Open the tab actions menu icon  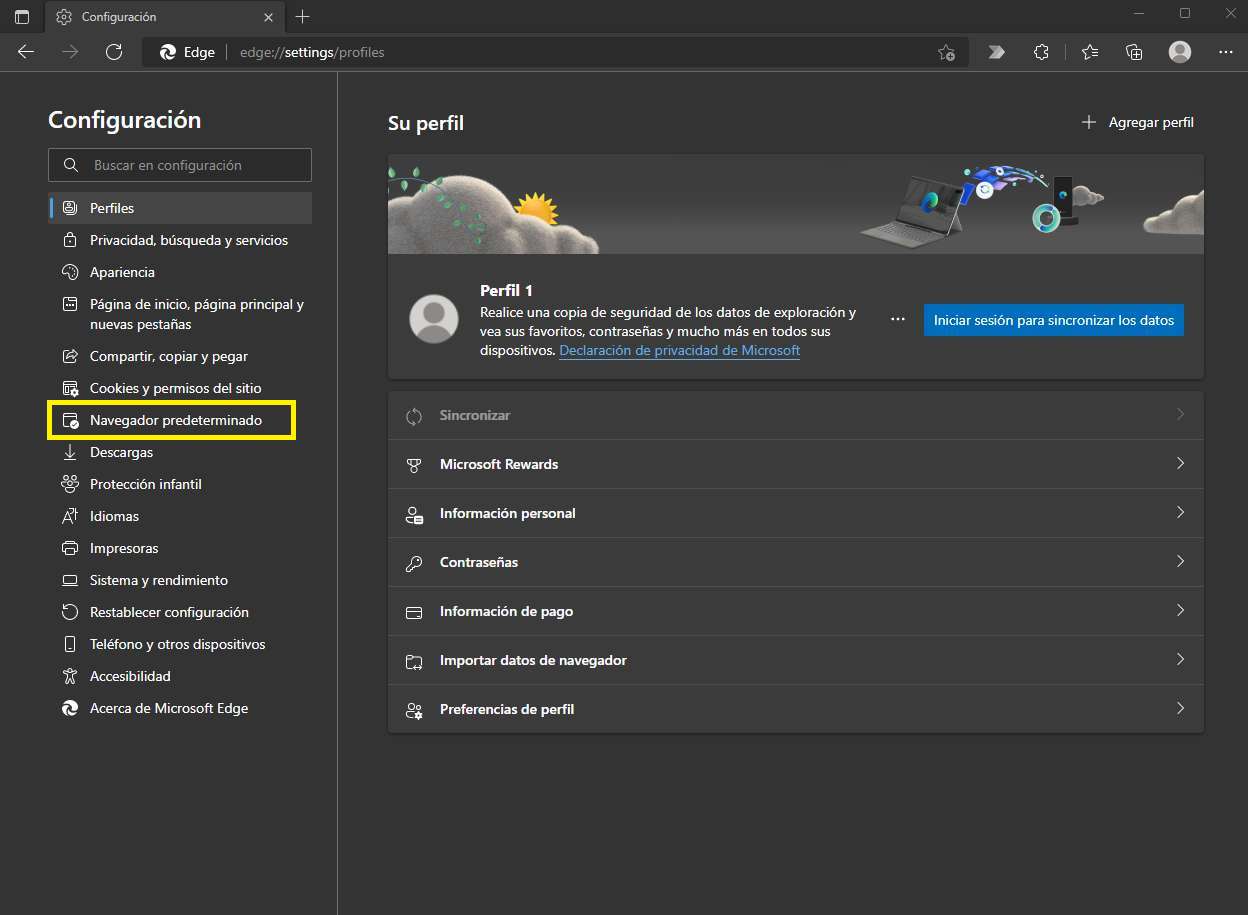click(x=22, y=17)
